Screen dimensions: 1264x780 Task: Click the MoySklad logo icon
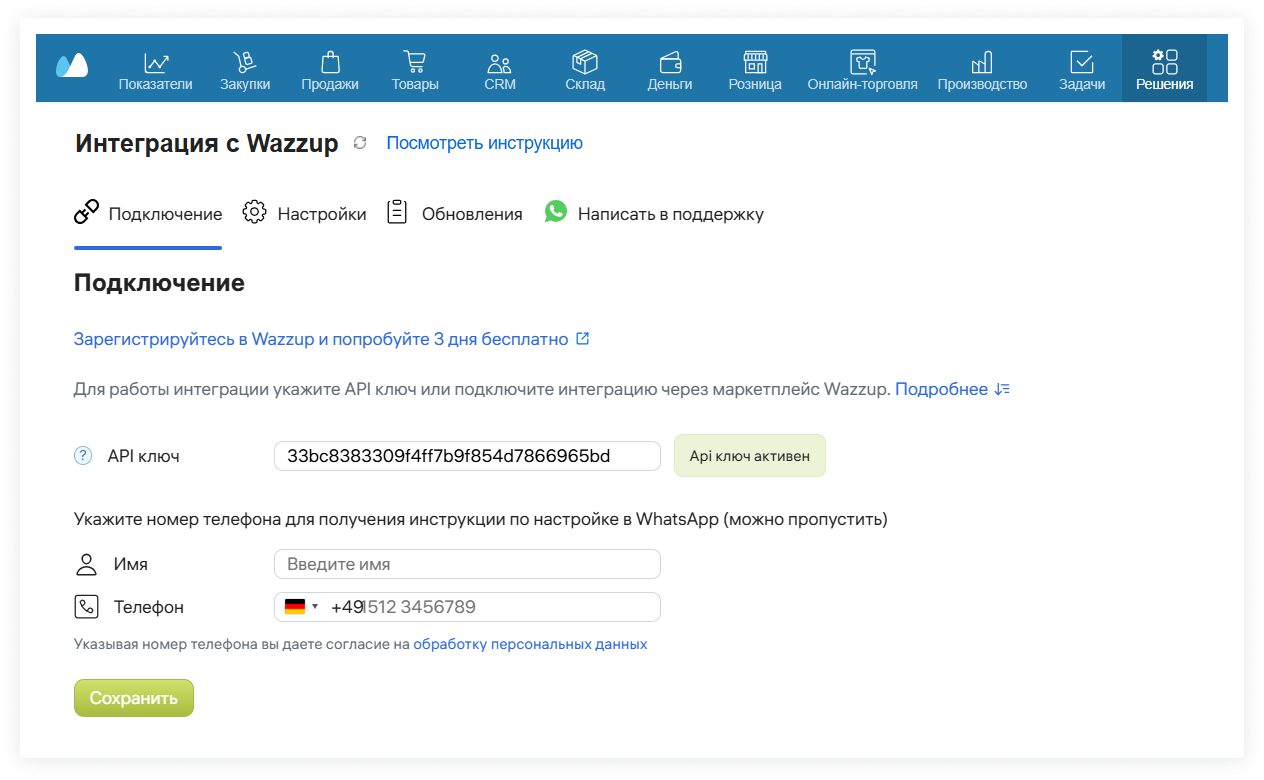click(x=72, y=66)
